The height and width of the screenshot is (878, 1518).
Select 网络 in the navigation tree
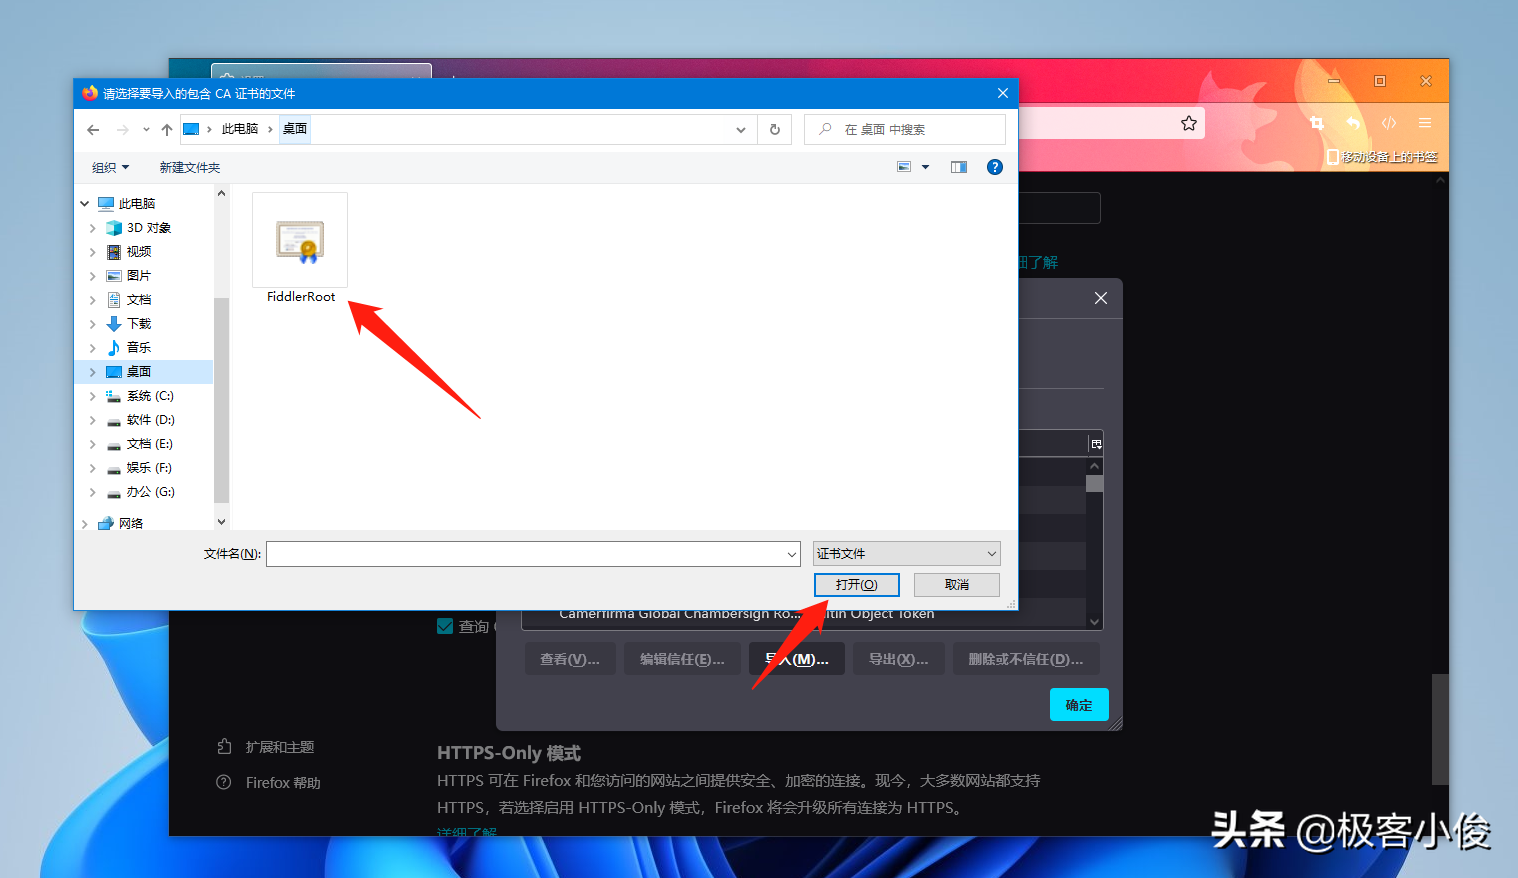[131, 523]
